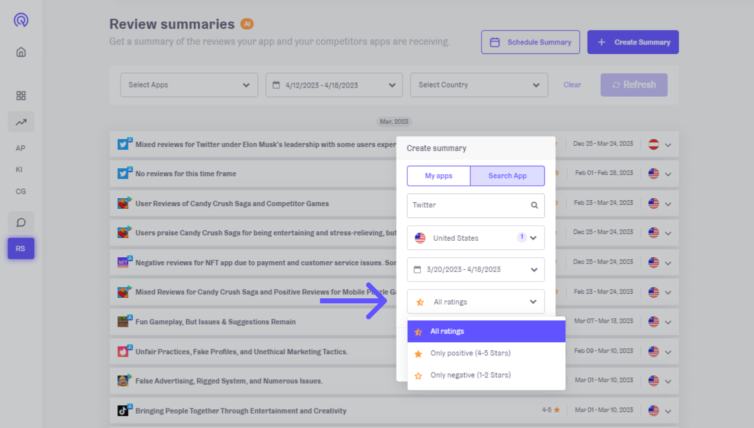Click the app logo at top of sidebar
This screenshot has height=428, width=754.
(21, 20)
